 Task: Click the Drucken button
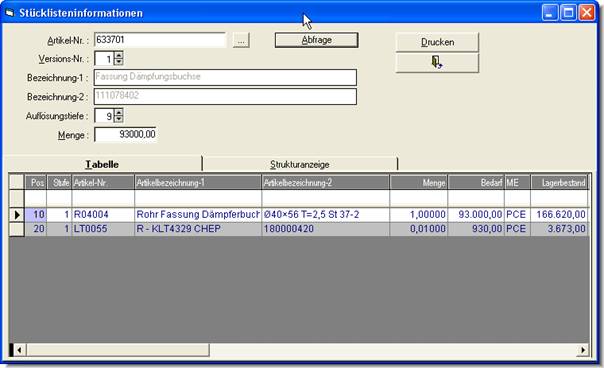pos(437,42)
